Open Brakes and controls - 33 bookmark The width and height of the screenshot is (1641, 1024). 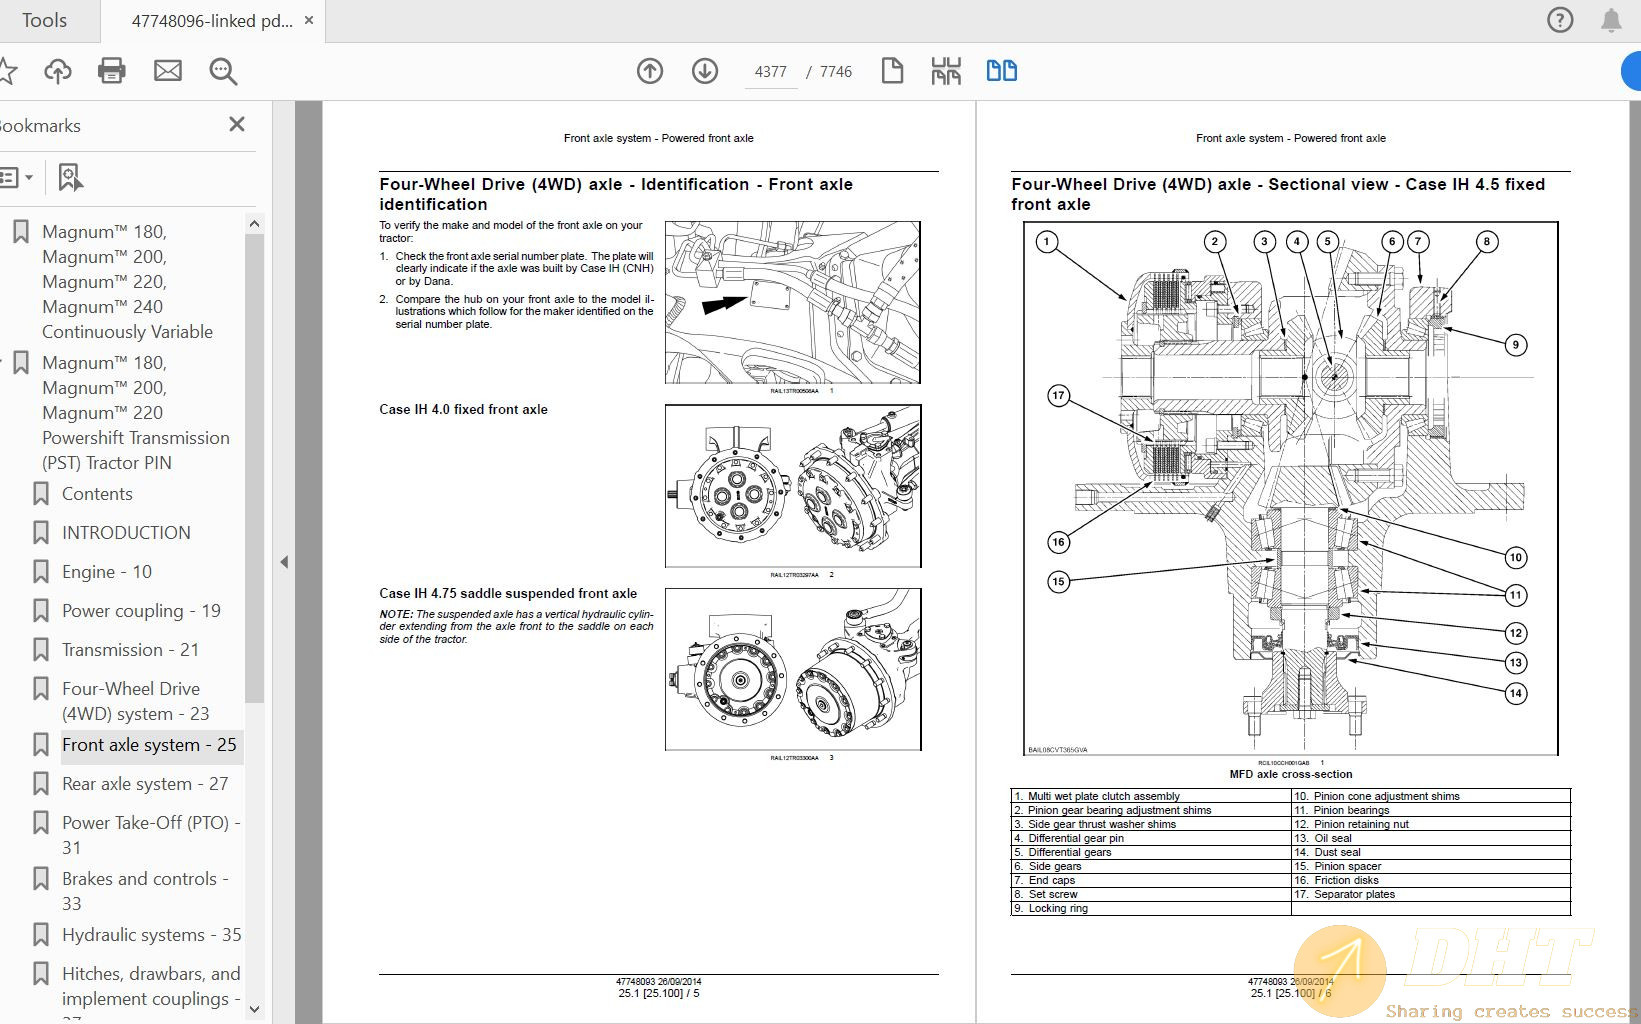click(x=145, y=891)
